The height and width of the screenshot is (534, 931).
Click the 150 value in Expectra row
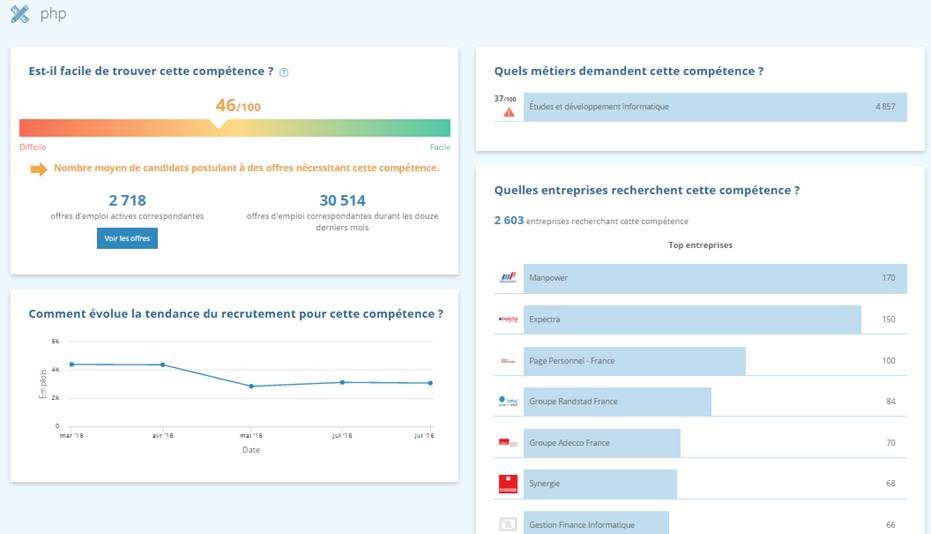click(x=888, y=320)
